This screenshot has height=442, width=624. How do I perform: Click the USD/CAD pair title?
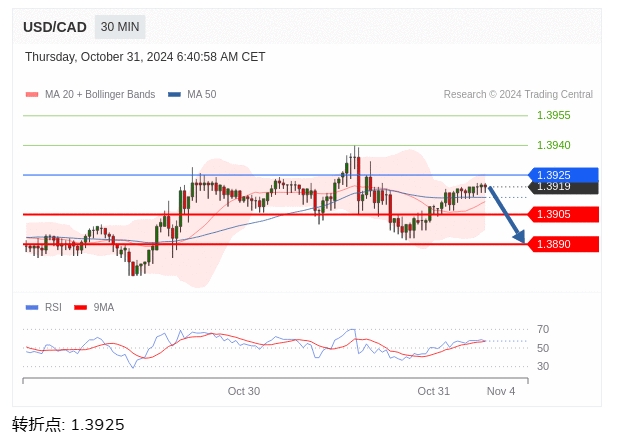pyautogui.click(x=55, y=27)
